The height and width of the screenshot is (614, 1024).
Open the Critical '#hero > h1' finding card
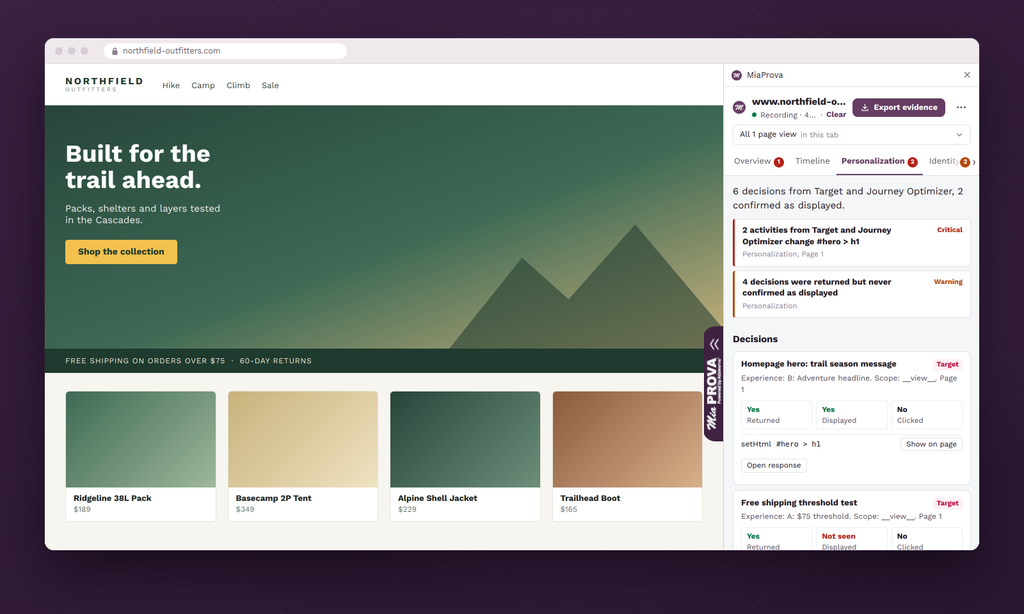click(852, 242)
